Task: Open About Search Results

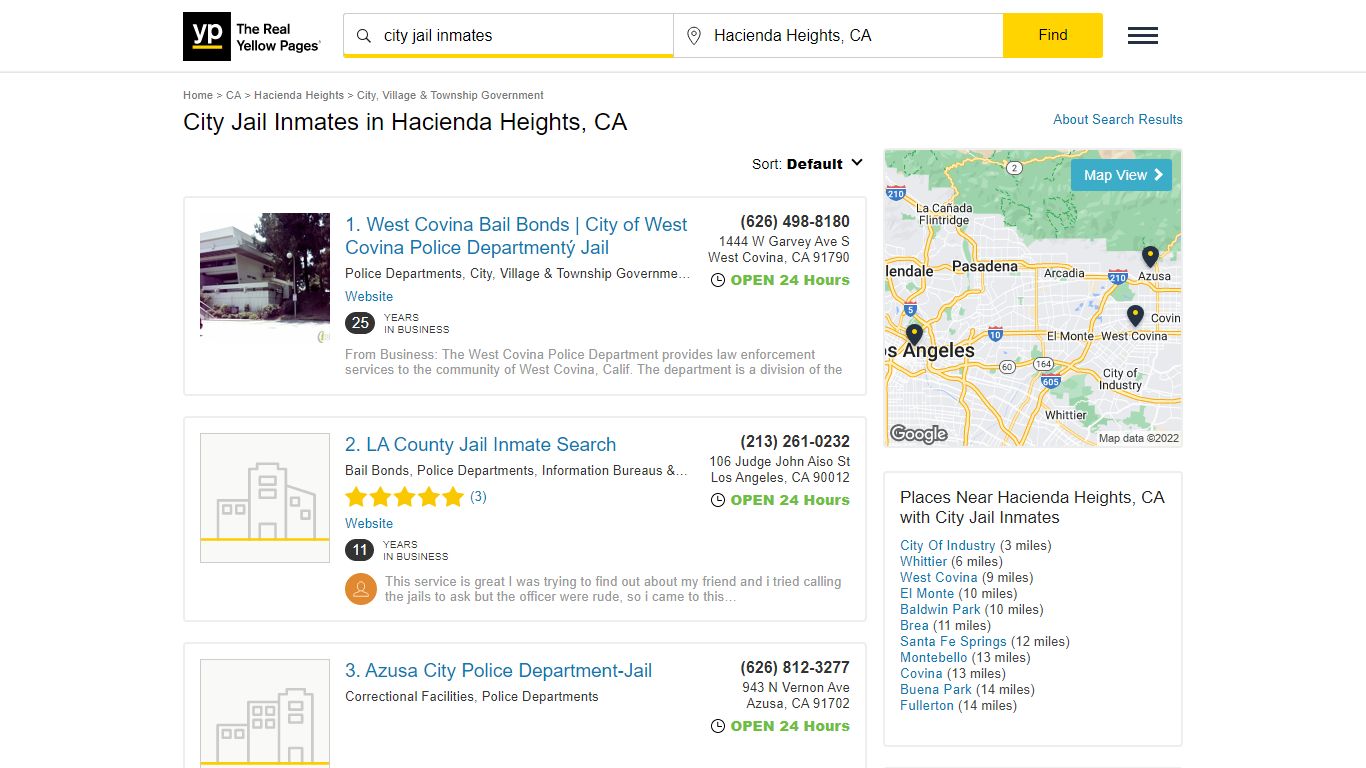Action: coord(1118,119)
